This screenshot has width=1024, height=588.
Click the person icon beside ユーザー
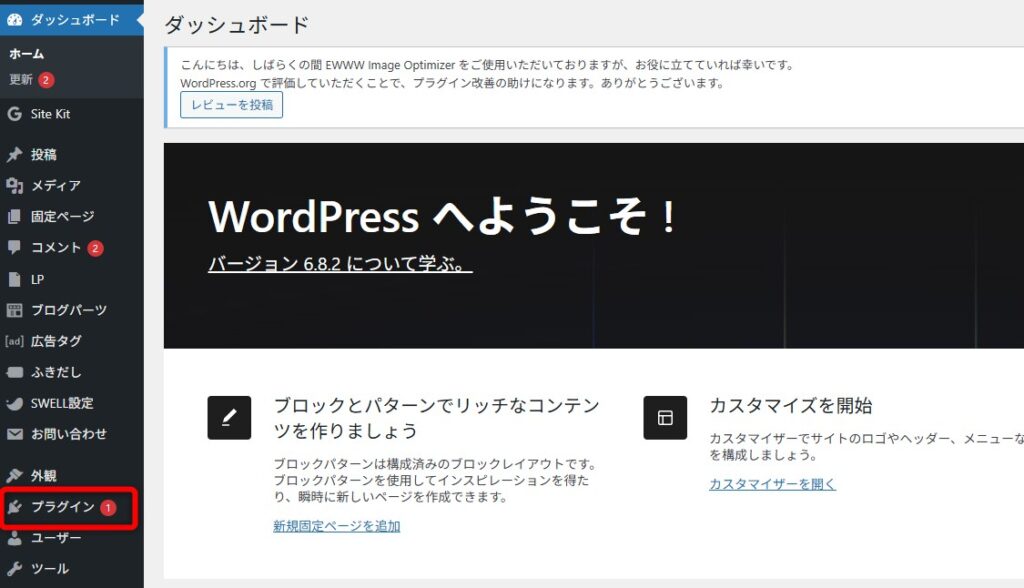tap(14, 538)
